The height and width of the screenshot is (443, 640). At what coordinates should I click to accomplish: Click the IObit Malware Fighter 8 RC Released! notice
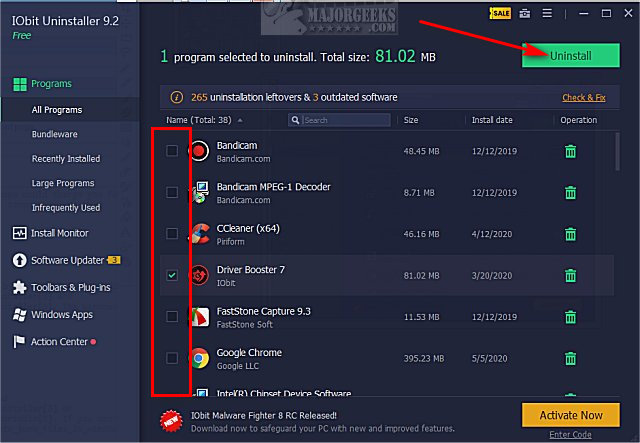tap(264, 416)
